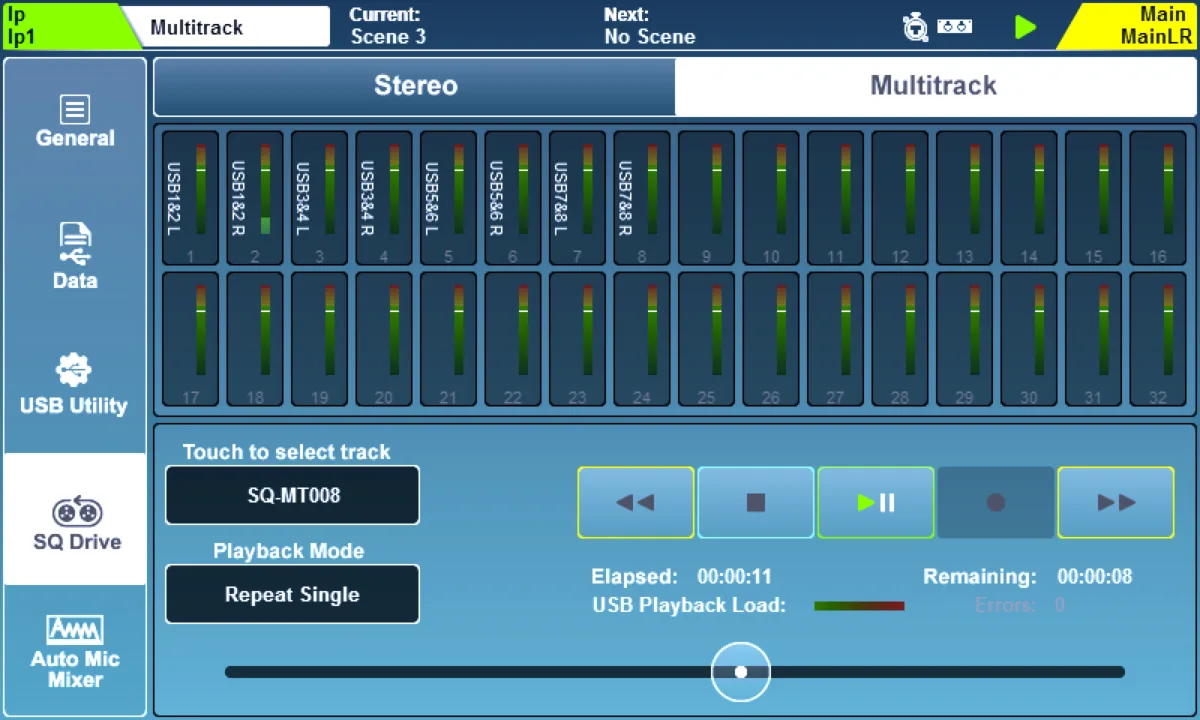Click the USB Playback Load bar
Image resolution: width=1200 pixels, height=720 pixels.
[859, 606]
